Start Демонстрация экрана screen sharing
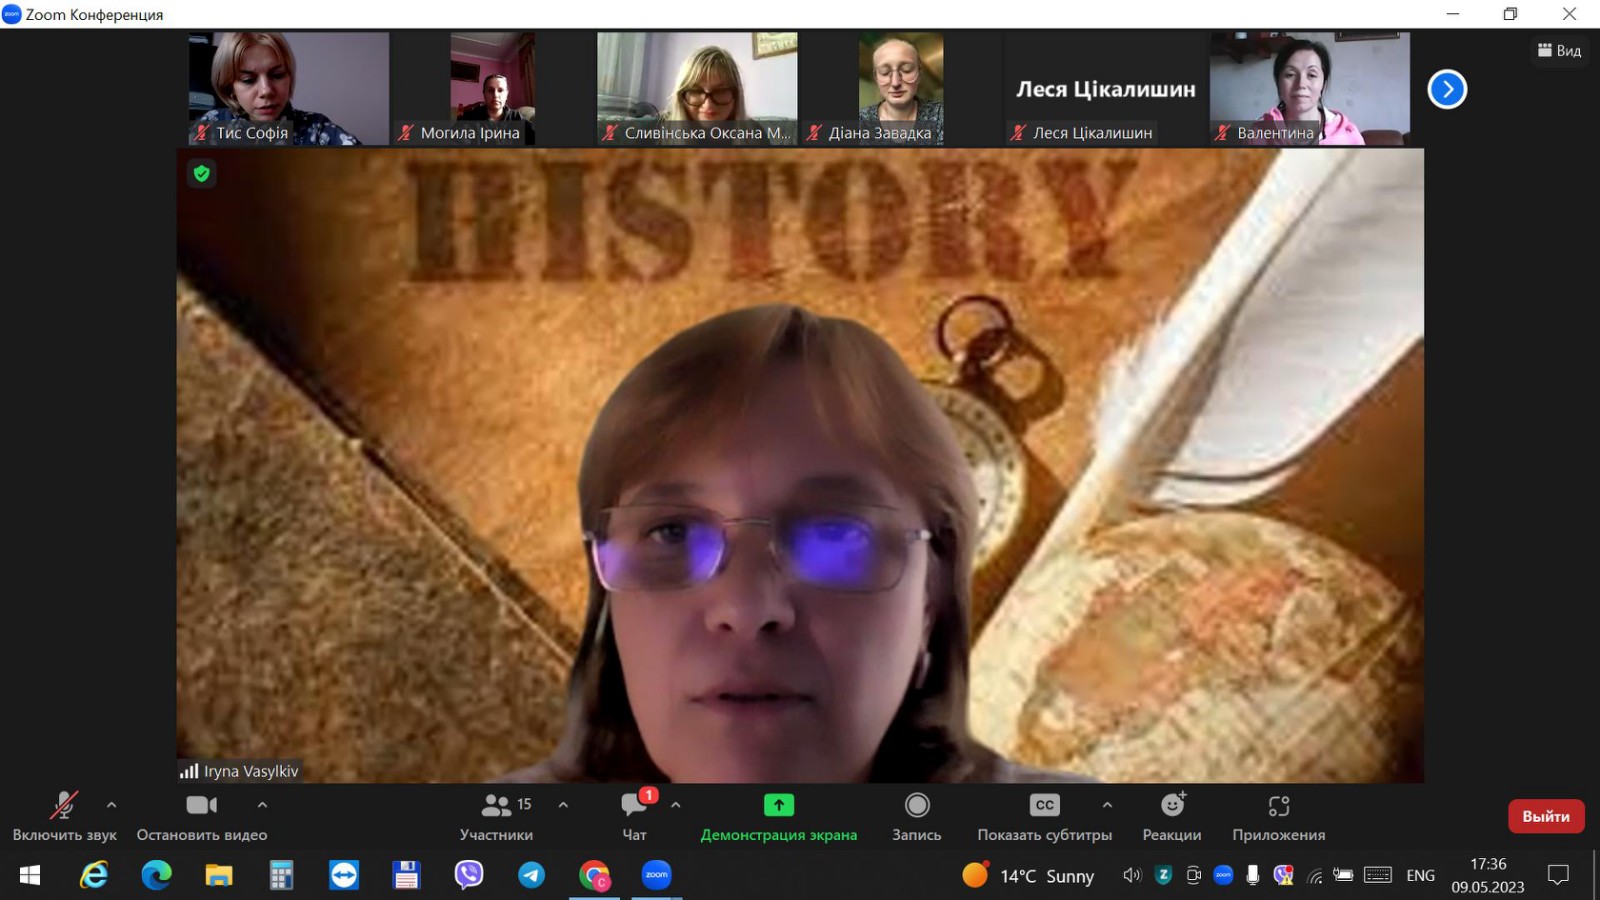The image size is (1600, 900). tap(778, 815)
